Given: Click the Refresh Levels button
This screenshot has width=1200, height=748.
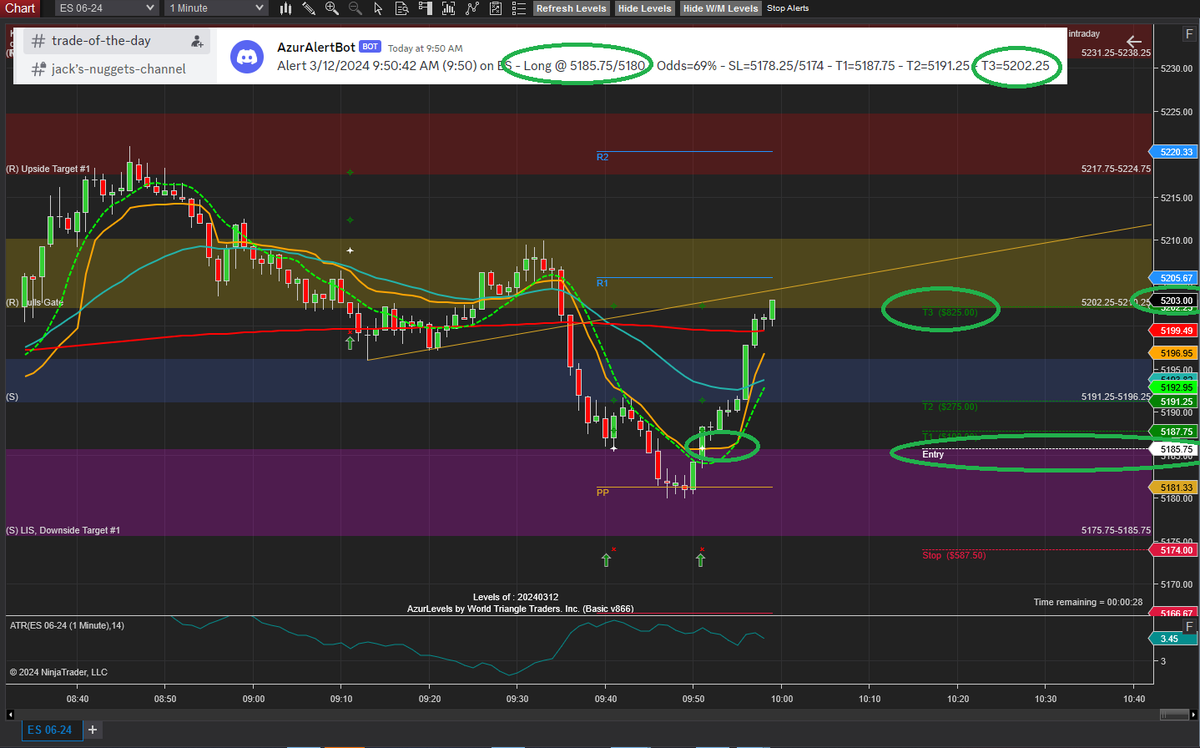Looking at the screenshot, I should [571, 8].
